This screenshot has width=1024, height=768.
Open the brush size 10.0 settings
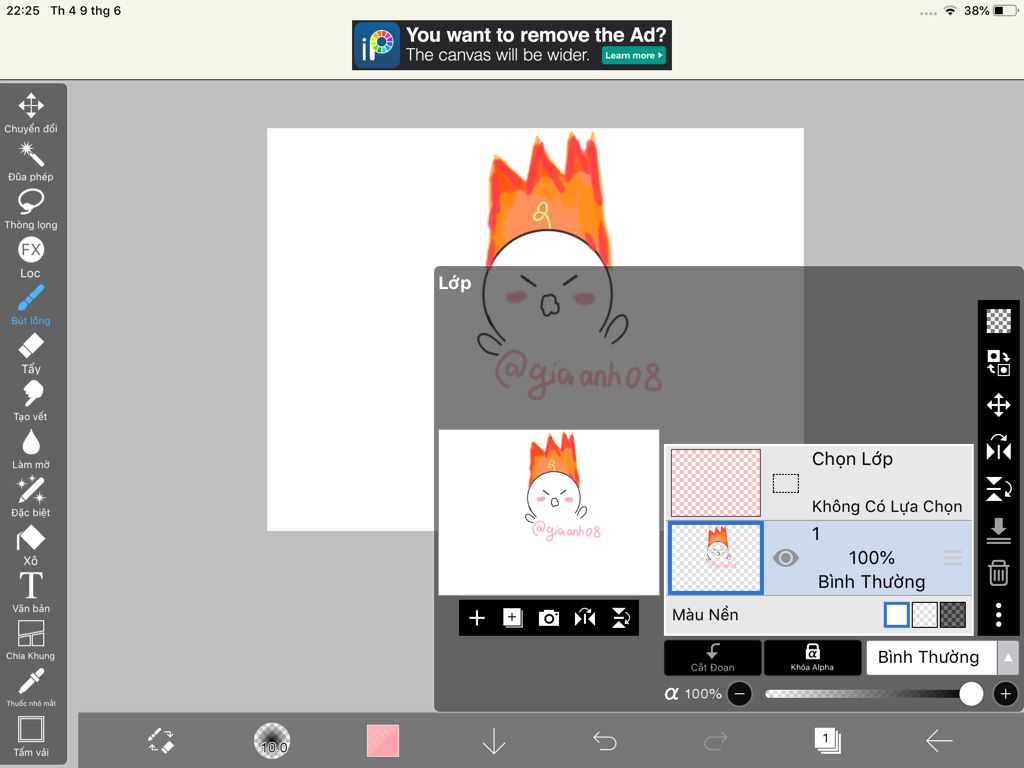click(x=272, y=741)
